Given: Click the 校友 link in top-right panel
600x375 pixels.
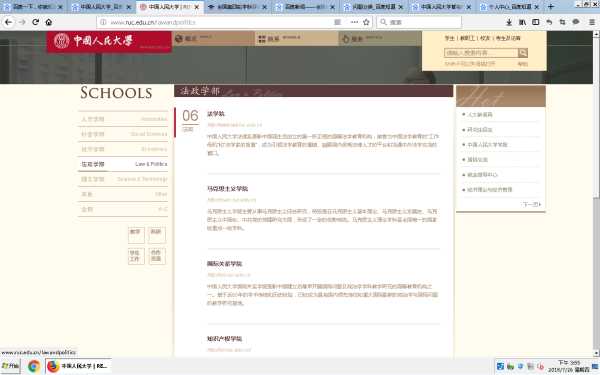Looking at the screenshot, I should coord(485,38).
